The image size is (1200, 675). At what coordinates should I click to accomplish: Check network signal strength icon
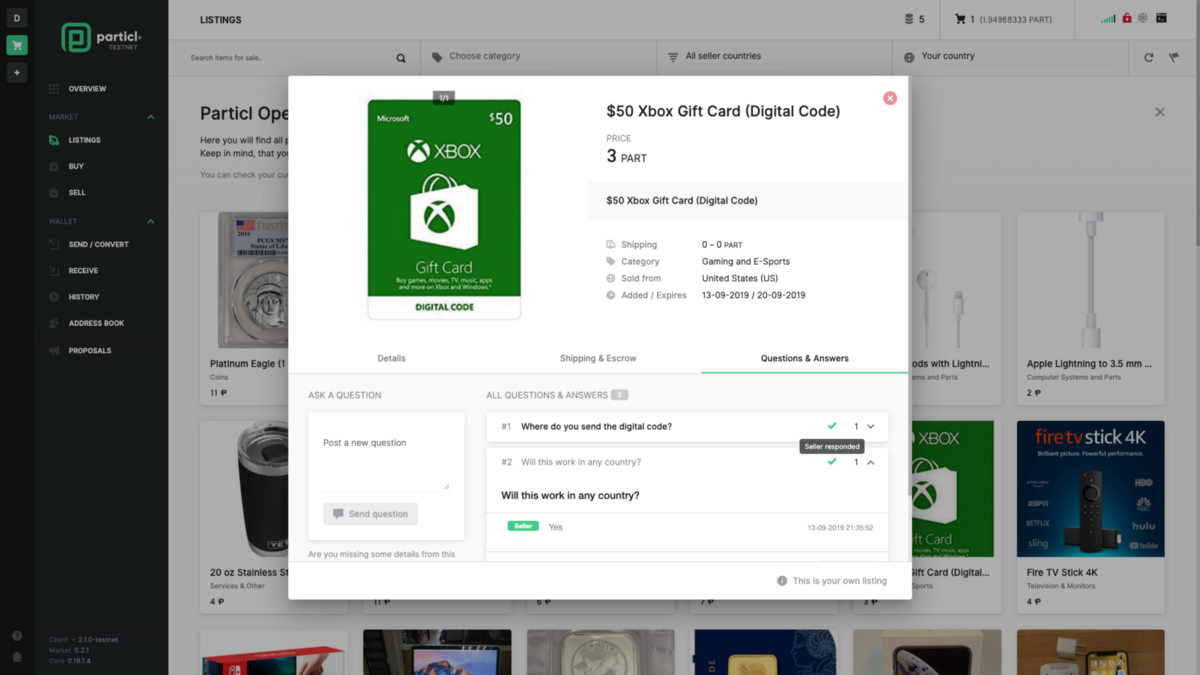click(x=1108, y=18)
